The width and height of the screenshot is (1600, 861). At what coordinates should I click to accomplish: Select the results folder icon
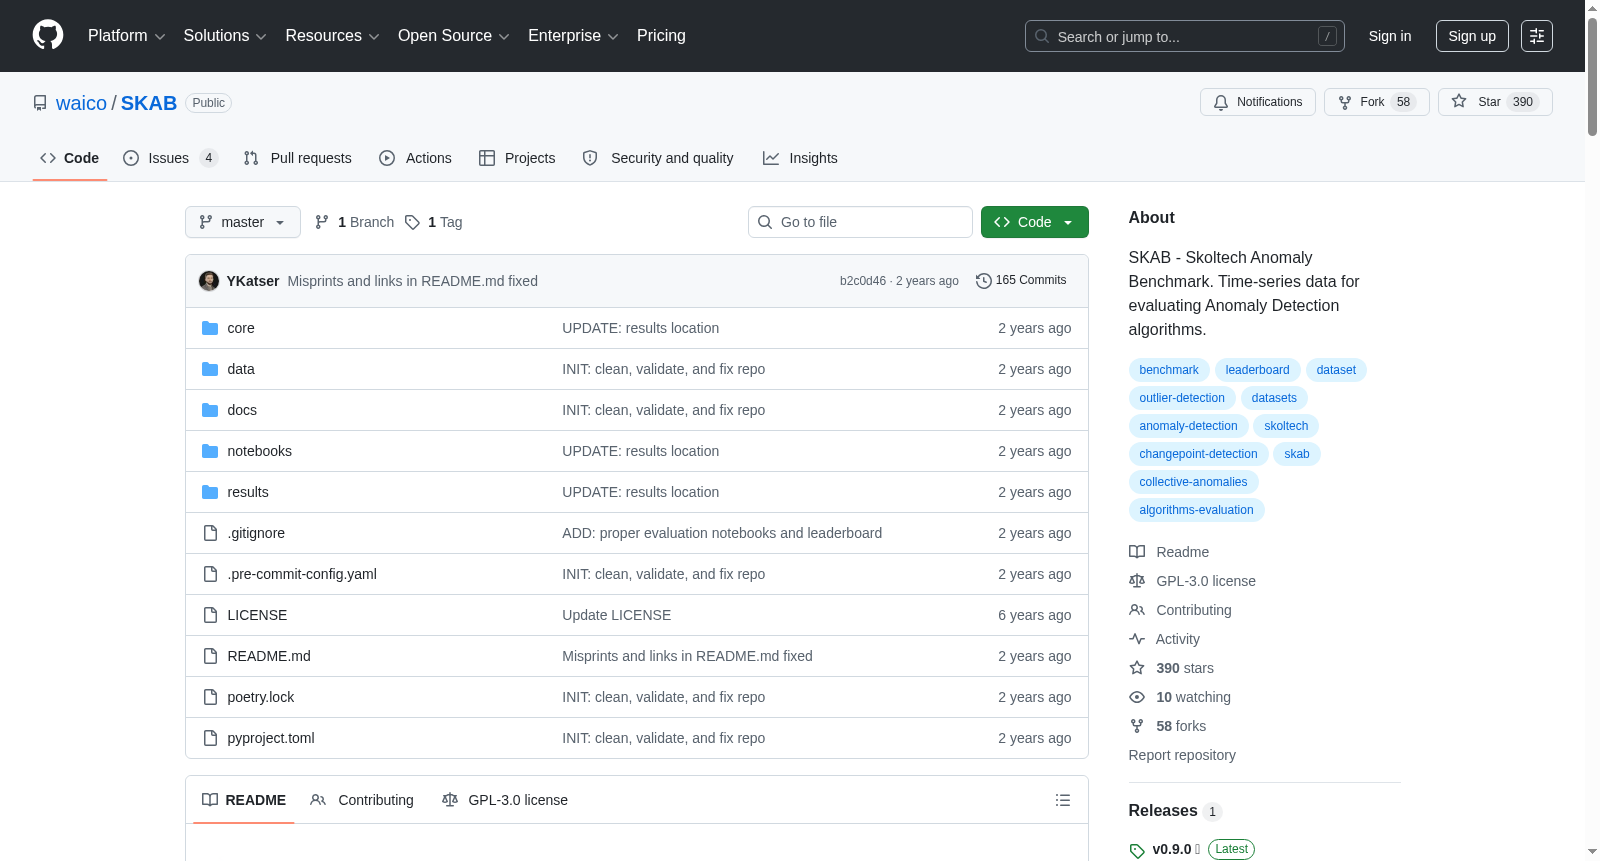coord(210,492)
